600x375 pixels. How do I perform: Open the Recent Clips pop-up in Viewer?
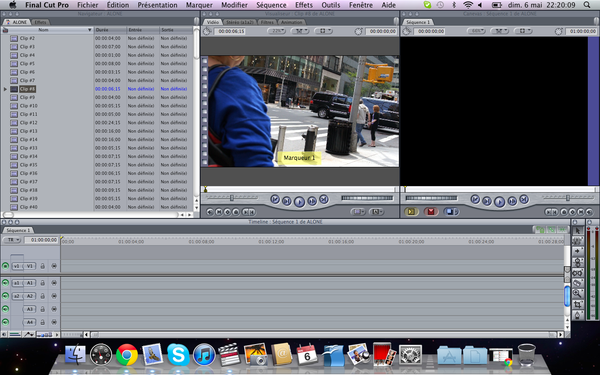tap(358, 212)
